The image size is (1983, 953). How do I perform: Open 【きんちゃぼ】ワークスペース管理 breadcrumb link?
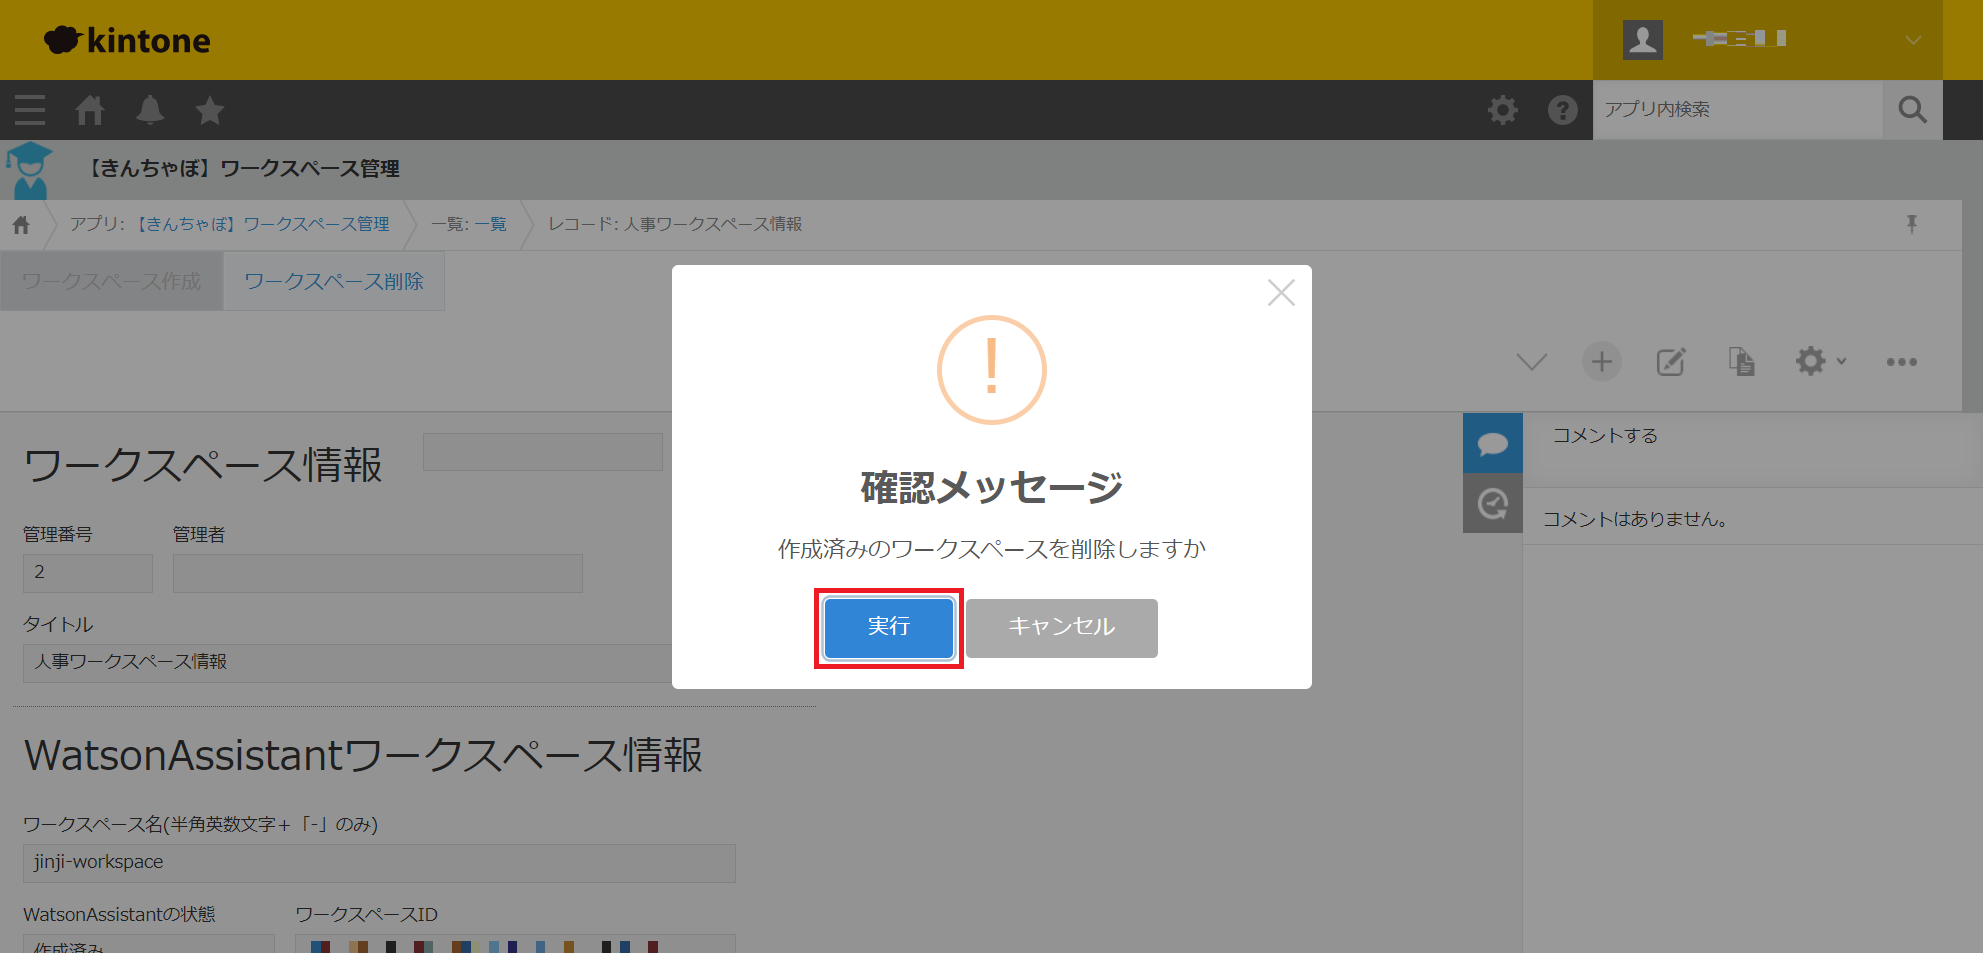(264, 224)
